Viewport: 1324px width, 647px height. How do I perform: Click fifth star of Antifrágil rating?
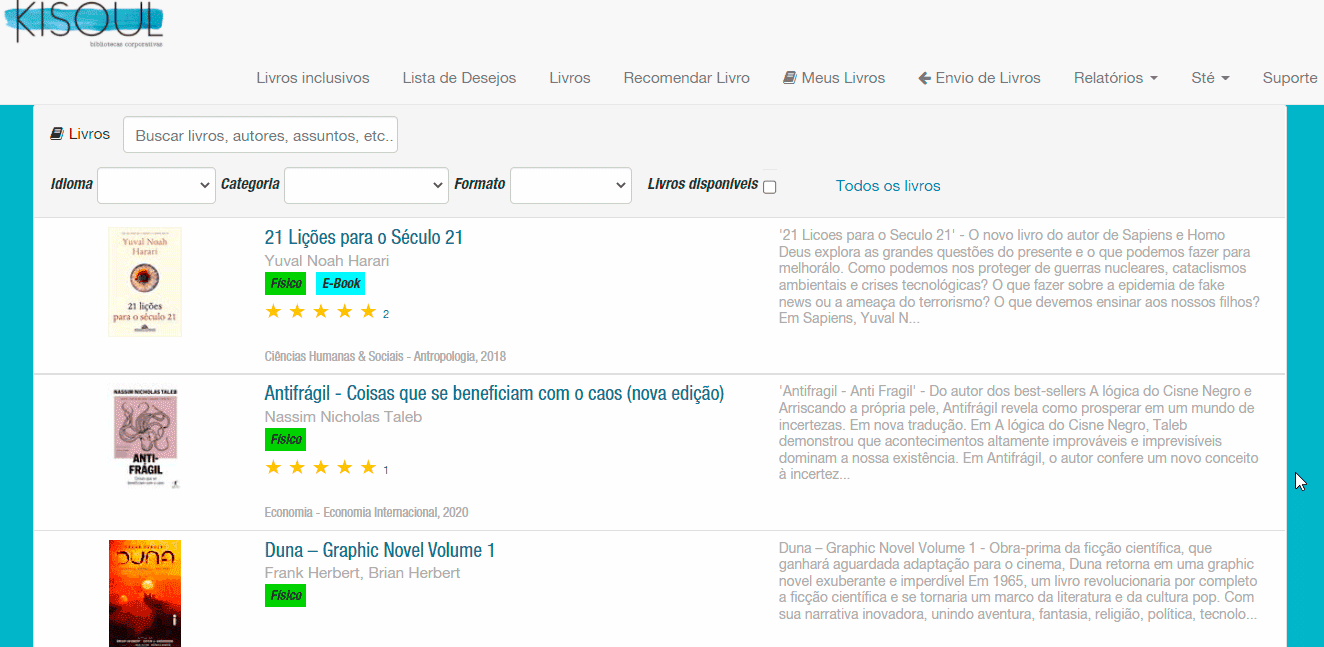point(368,468)
